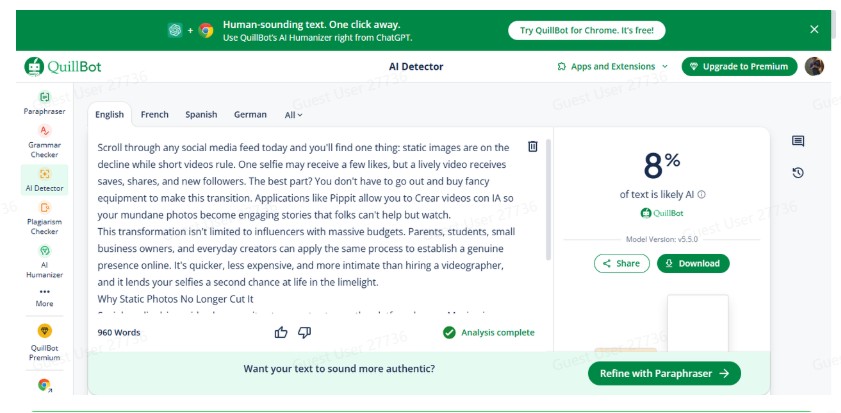
Task: Expand the Apps and Extensions menu
Action: click(613, 67)
